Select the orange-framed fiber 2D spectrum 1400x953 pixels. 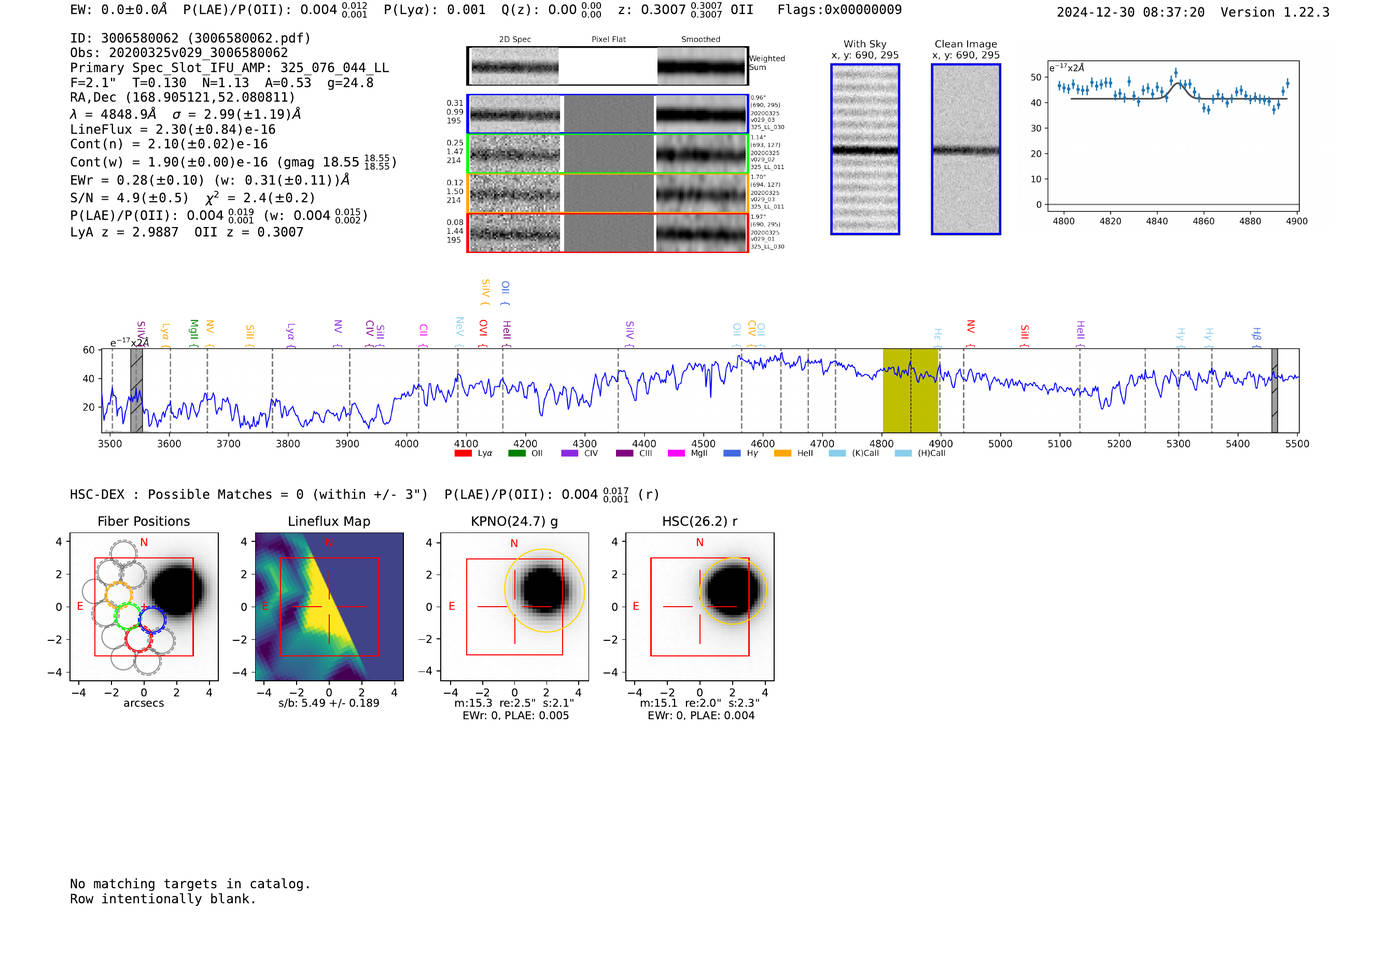point(514,193)
